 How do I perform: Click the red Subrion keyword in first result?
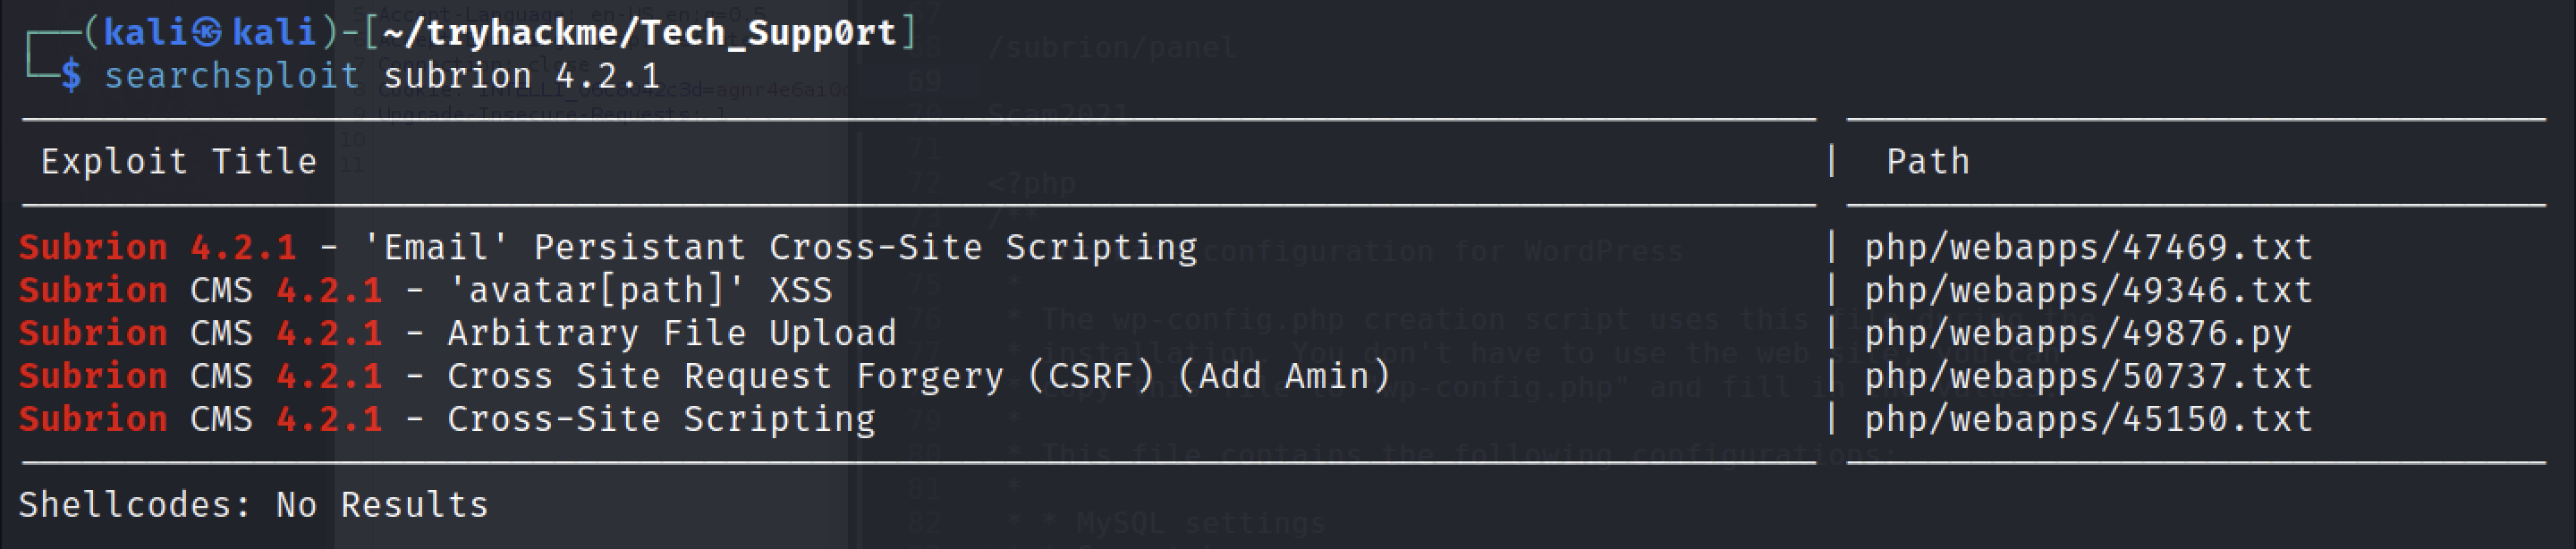(x=93, y=247)
